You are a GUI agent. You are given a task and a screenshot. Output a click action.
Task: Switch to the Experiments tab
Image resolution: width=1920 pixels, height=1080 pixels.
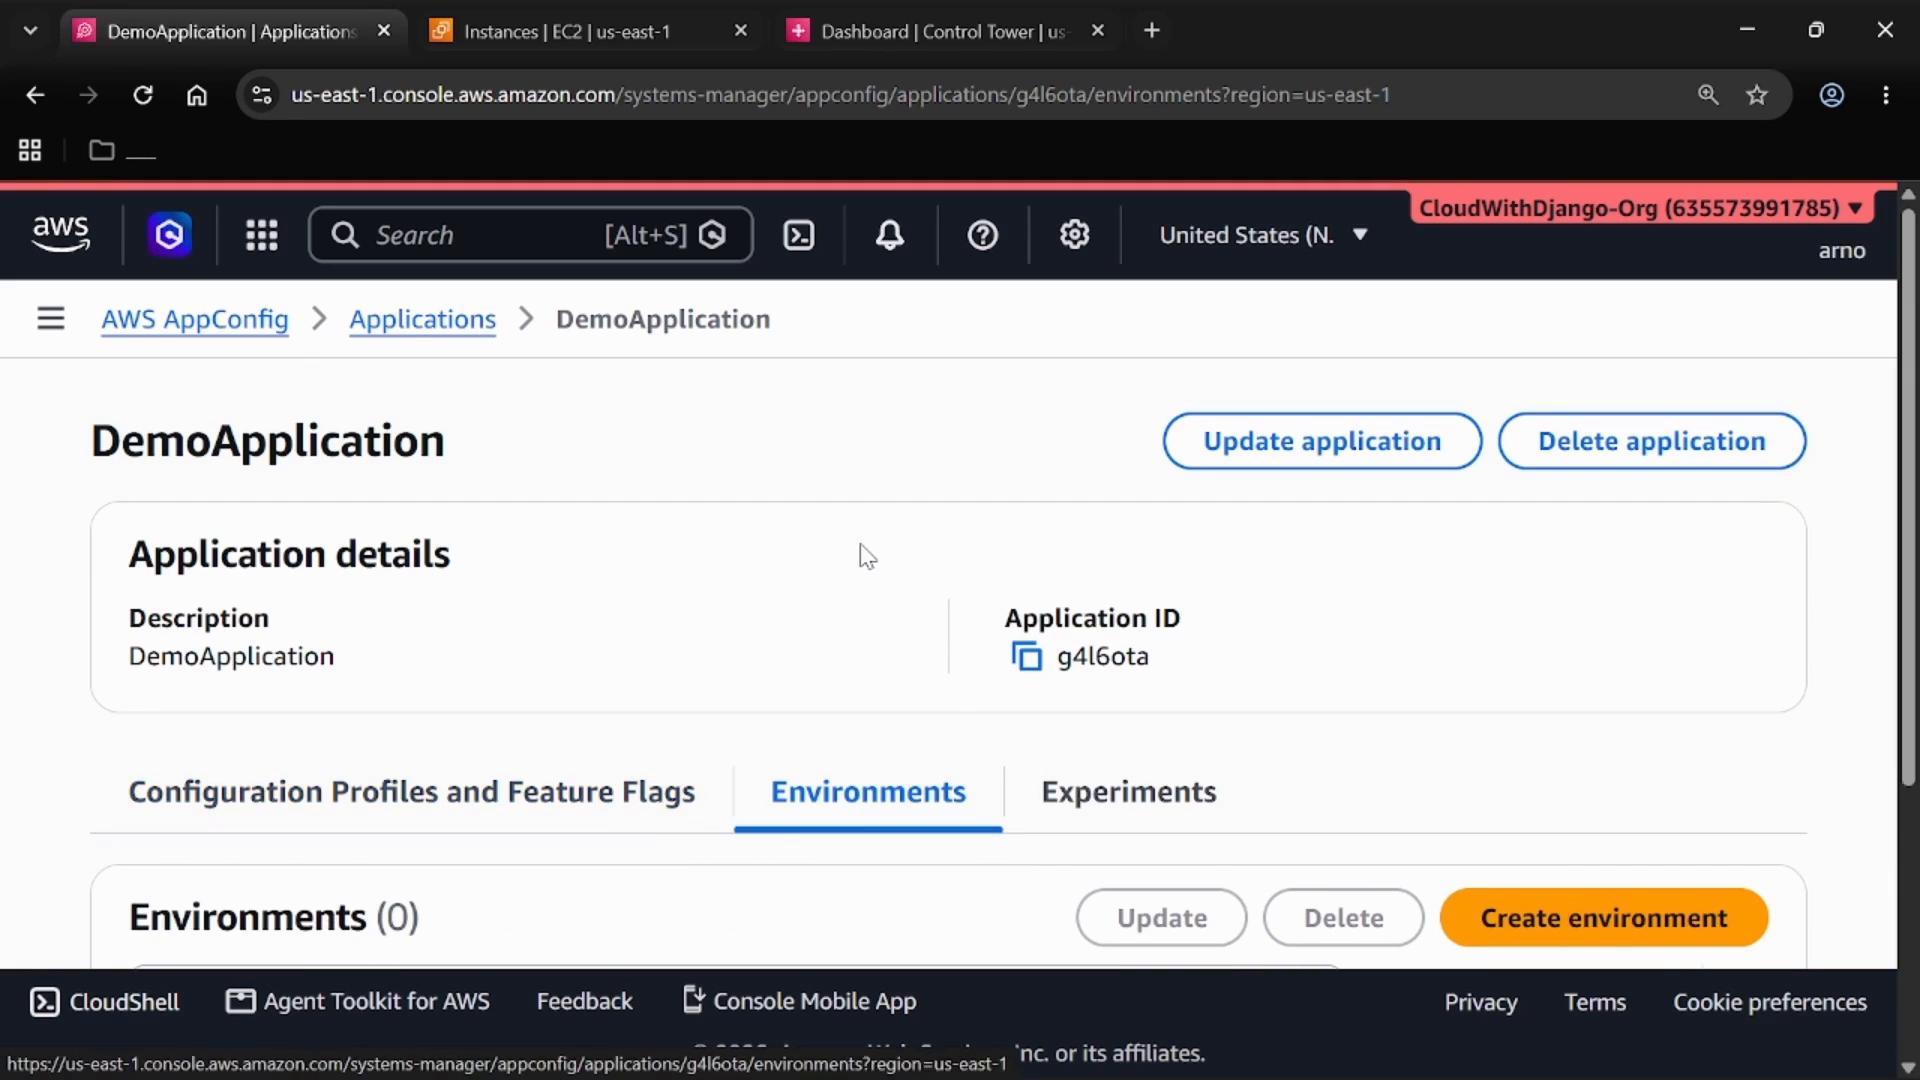(1129, 792)
